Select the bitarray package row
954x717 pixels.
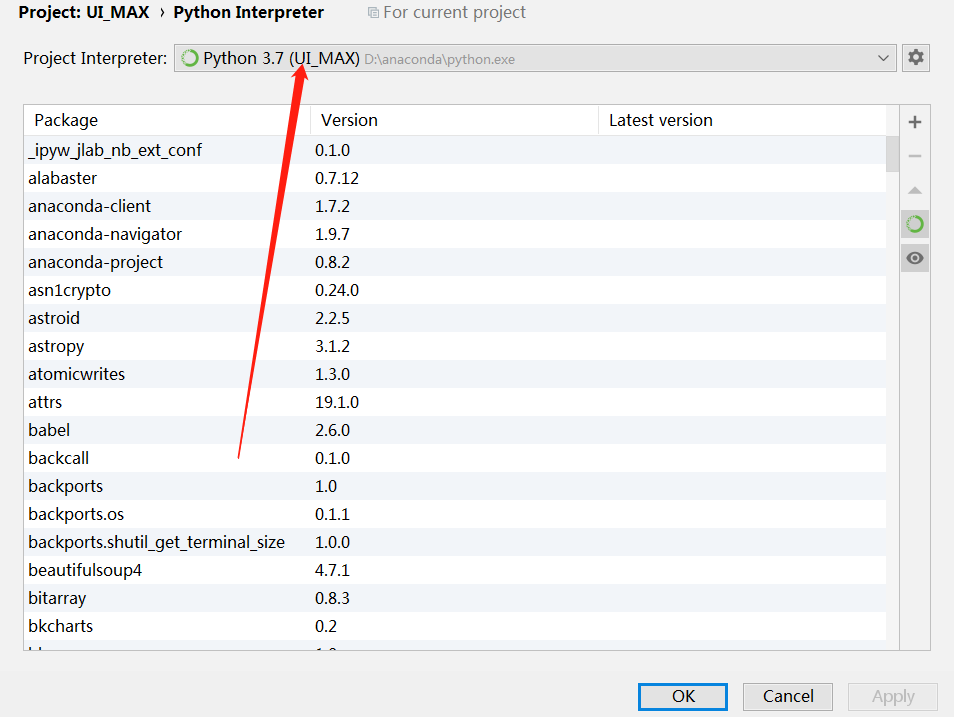(x=455, y=598)
